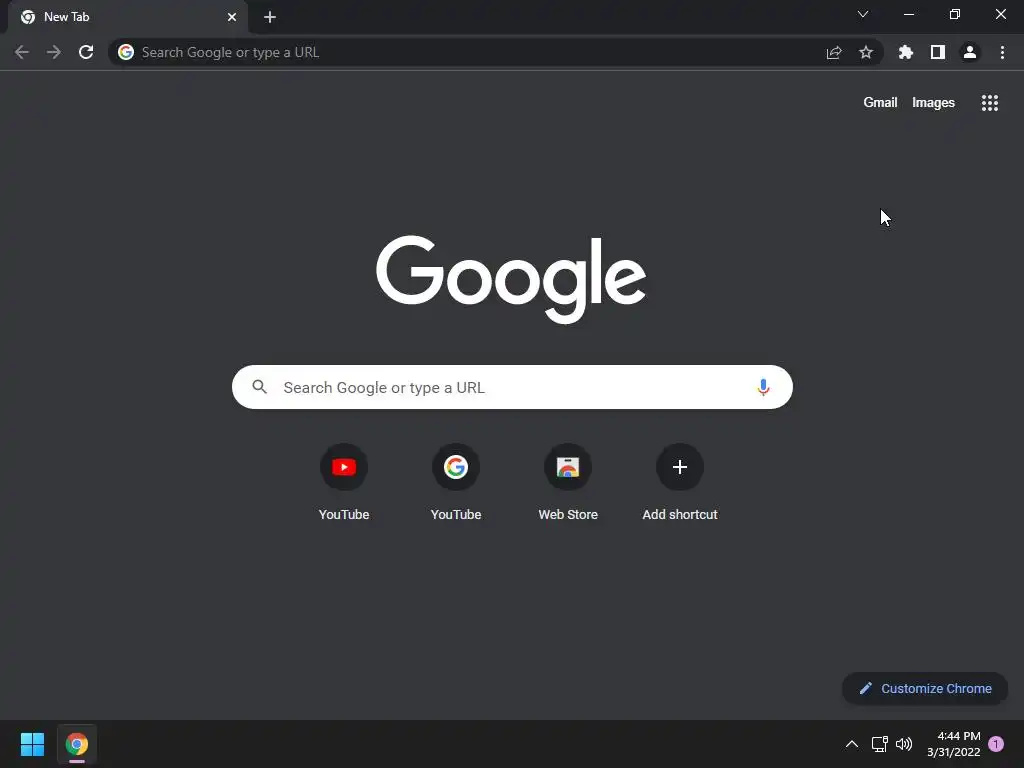1024x768 pixels.
Task: Open a new tab with plus button
Action: pyautogui.click(x=270, y=17)
